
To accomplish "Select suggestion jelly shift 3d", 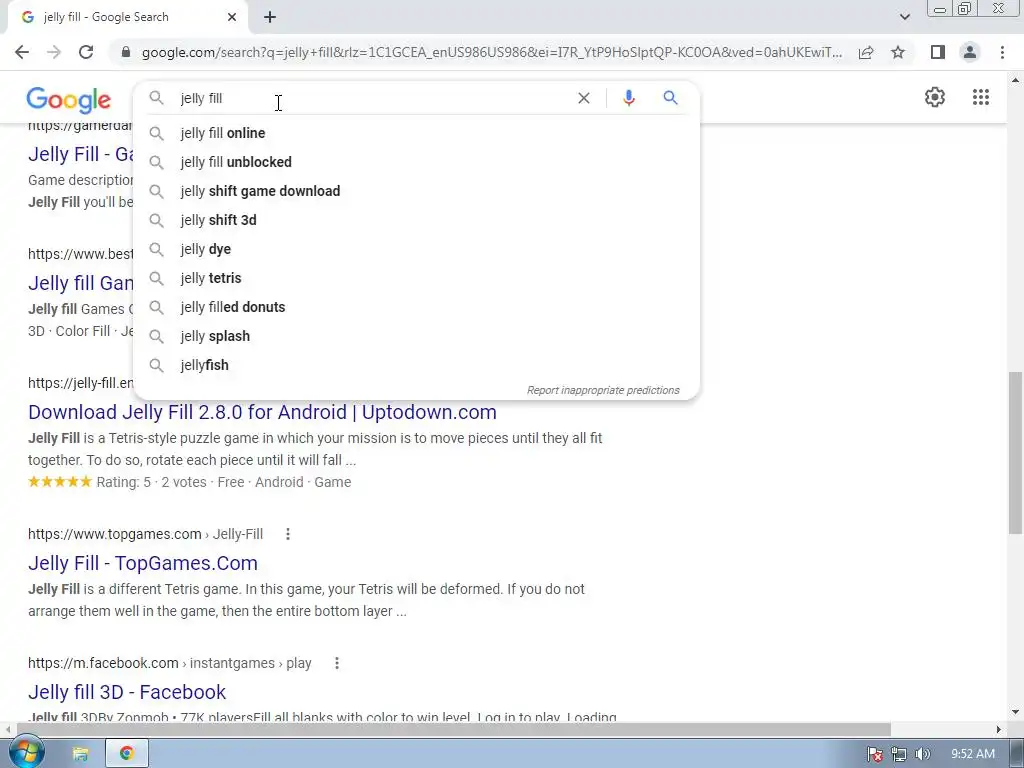I will [416, 220].
